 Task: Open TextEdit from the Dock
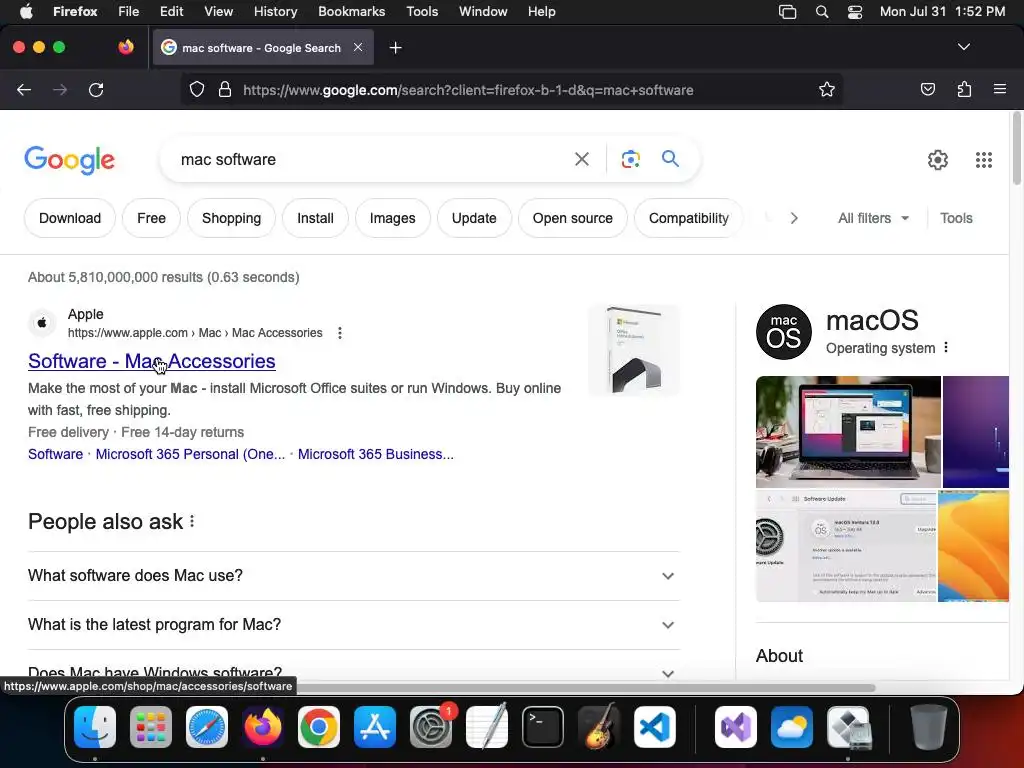point(487,727)
